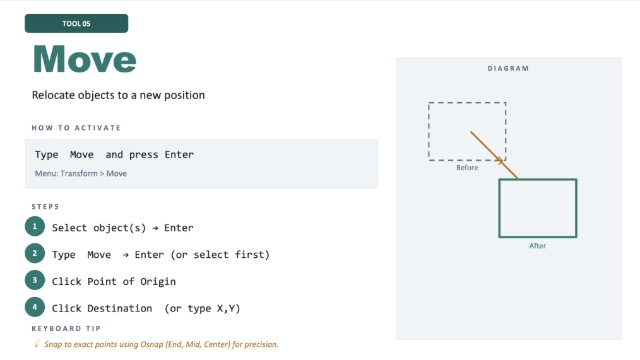Viewport: 640px width, 360px height.
Task: Select step 2 numbered circle icon
Action: [35, 253]
